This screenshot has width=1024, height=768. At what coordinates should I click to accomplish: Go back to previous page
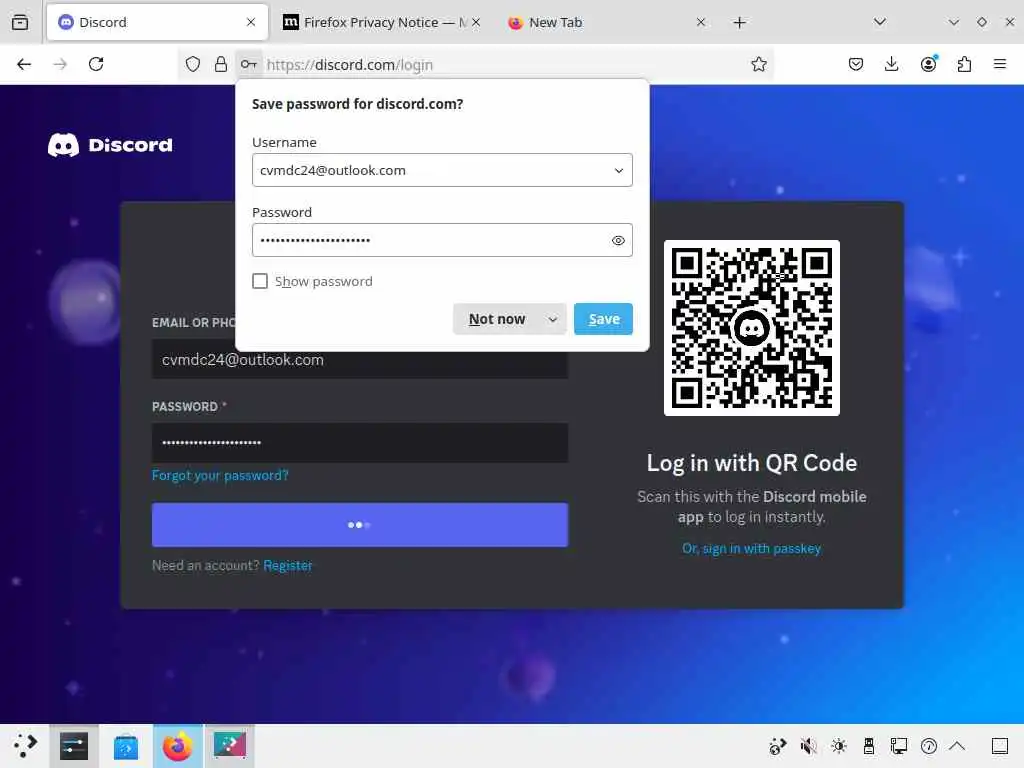click(x=24, y=64)
